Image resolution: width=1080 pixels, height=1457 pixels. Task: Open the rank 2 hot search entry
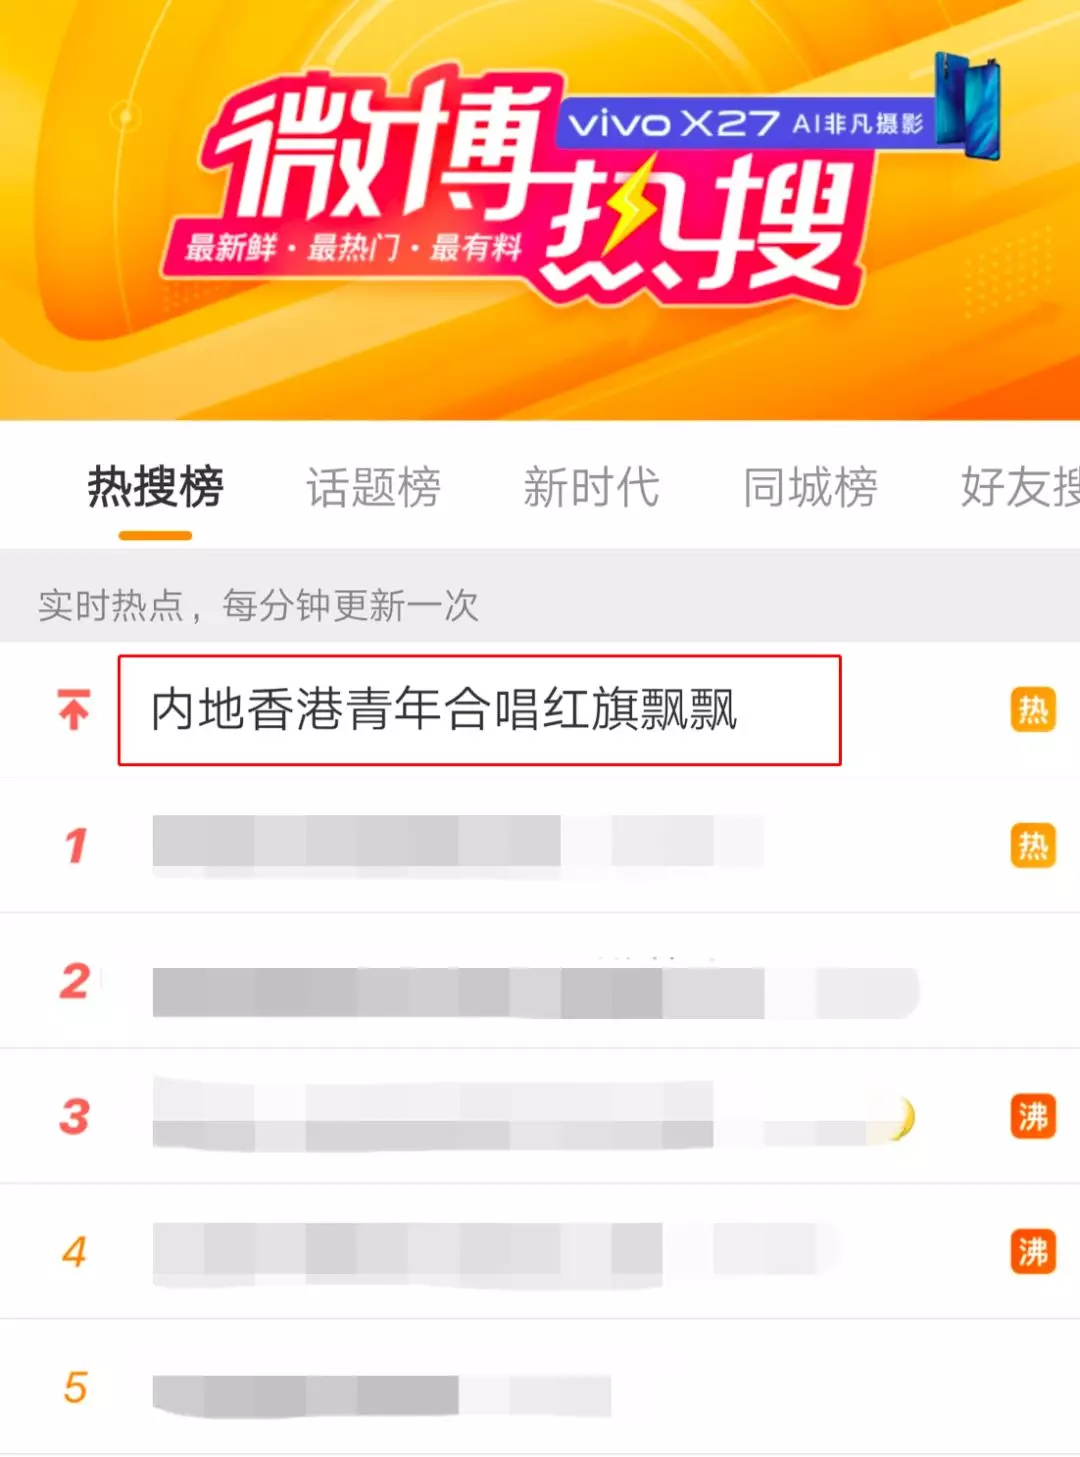coord(540,981)
